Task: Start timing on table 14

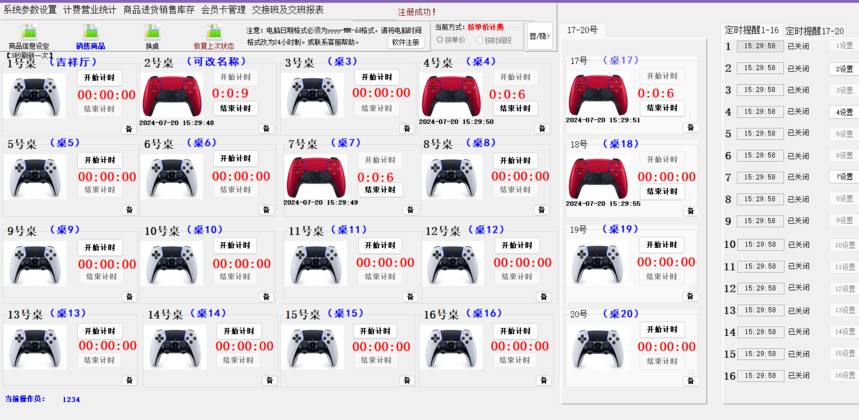Action: point(239,331)
